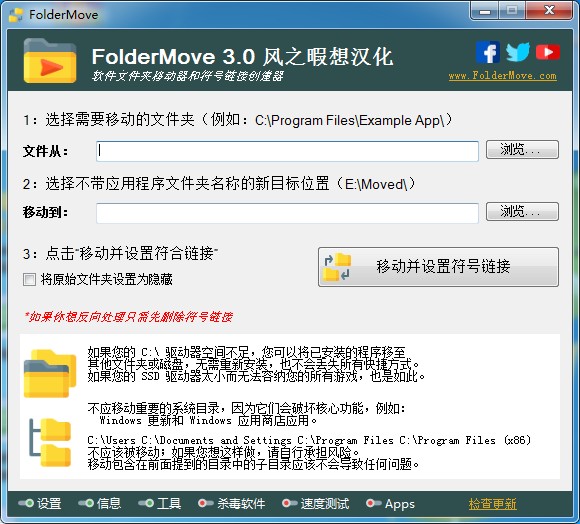Click the folder tree icon in info panel

click(50, 442)
